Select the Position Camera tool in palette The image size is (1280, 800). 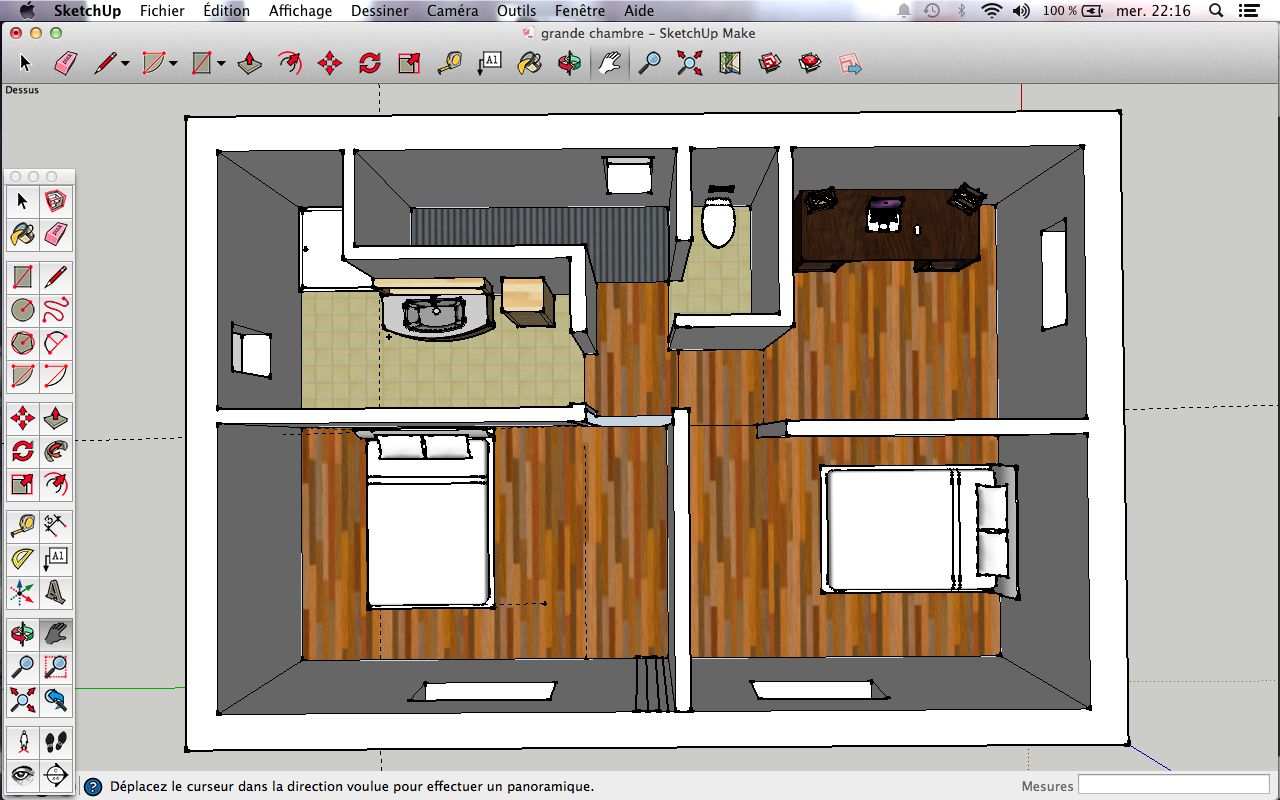(23, 741)
